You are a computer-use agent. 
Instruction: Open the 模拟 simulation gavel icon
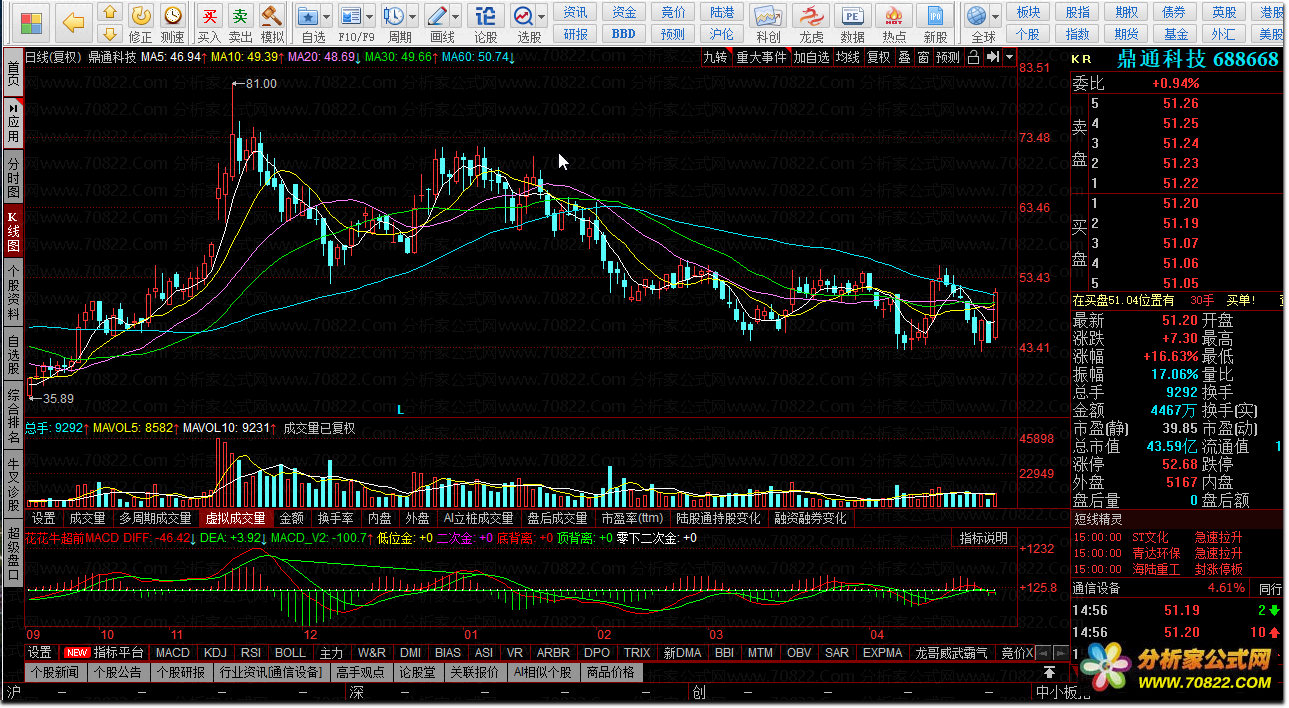pos(271,15)
